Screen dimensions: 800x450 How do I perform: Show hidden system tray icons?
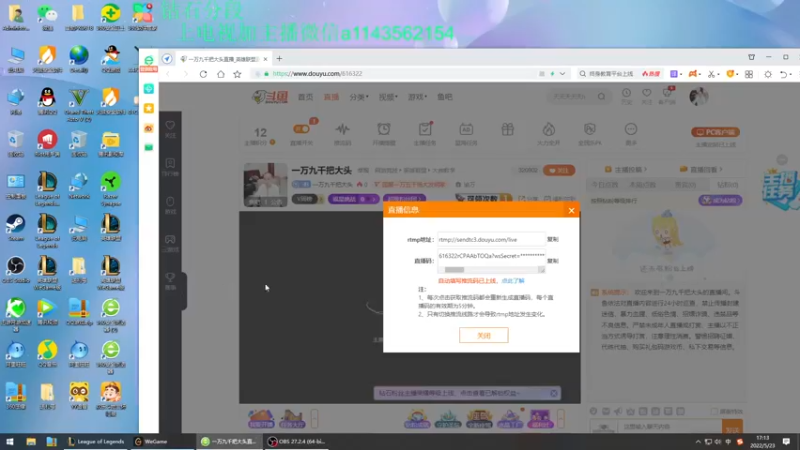pos(697,442)
